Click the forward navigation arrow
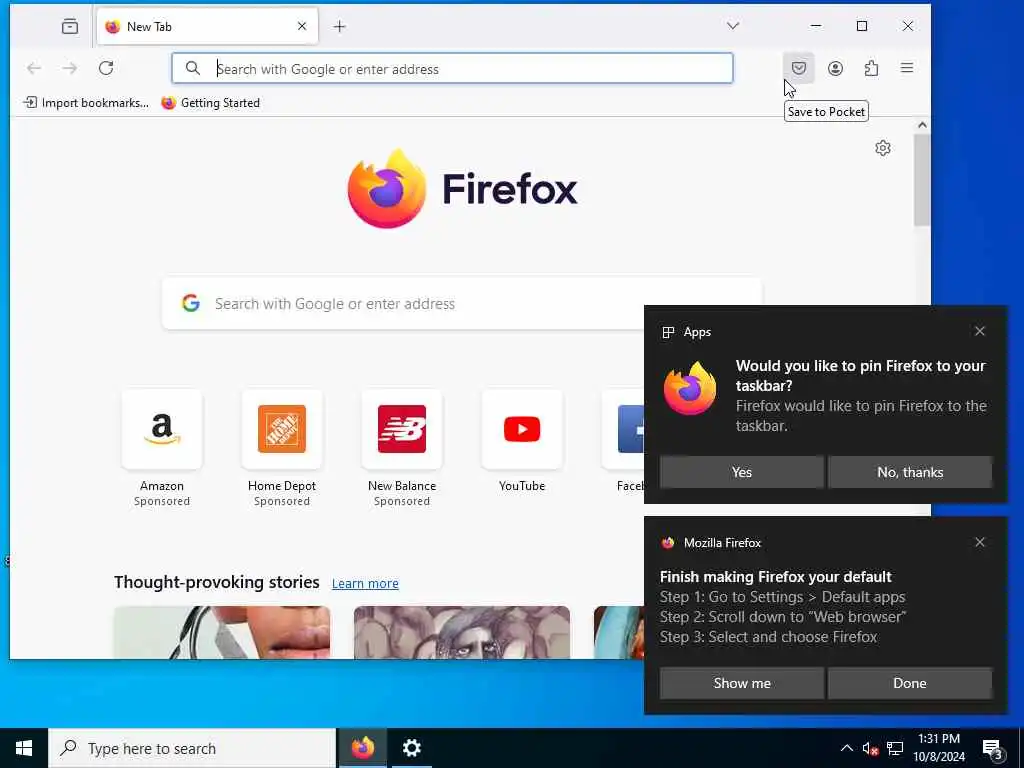 [x=70, y=68]
